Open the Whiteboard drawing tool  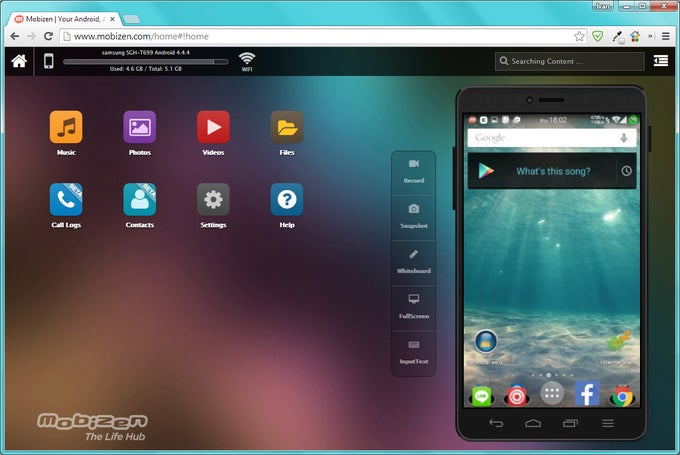point(414,262)
